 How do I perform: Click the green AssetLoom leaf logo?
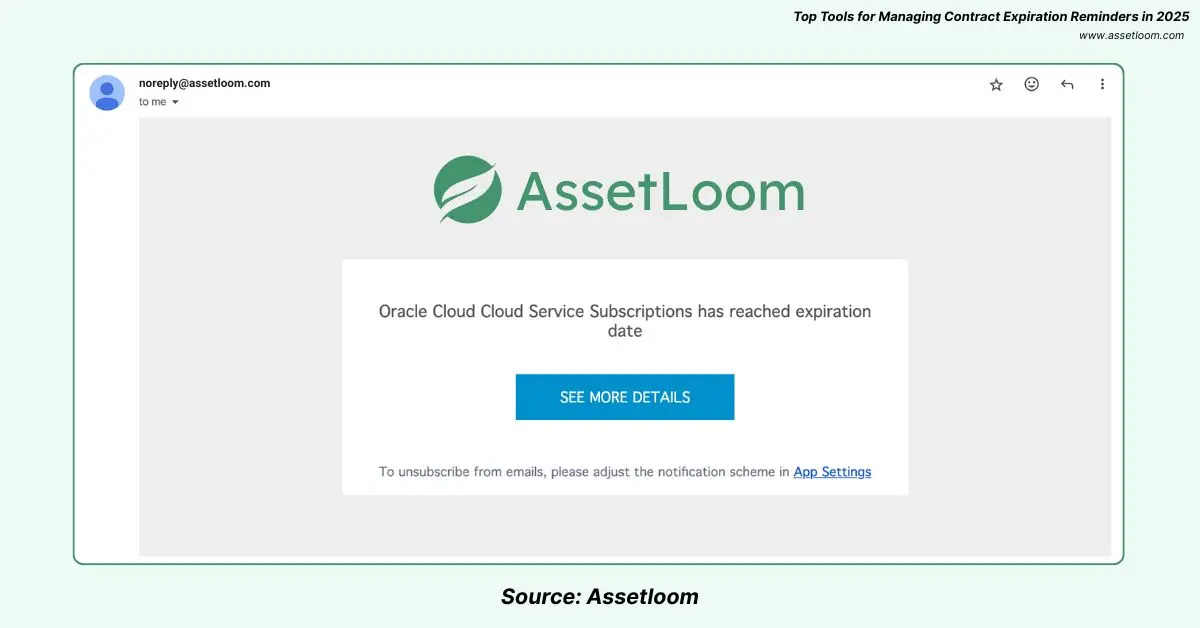point(468,190)
